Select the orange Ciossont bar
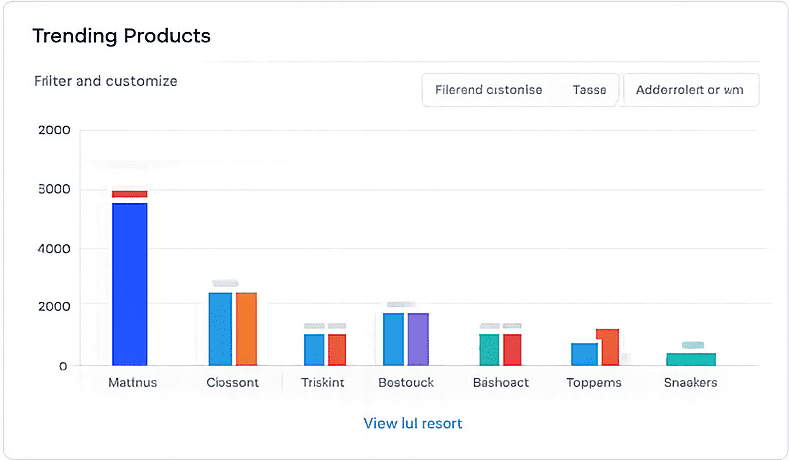The height and width of the screenshot is (460, 789). tap(247, 329)
